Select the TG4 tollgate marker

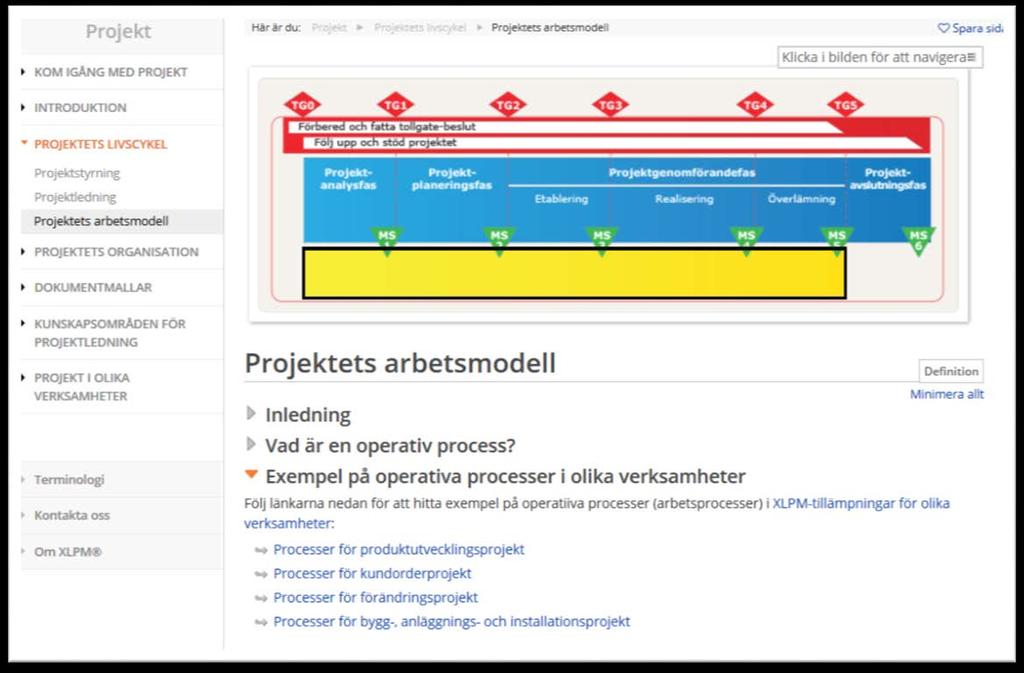tap(755, 104)
